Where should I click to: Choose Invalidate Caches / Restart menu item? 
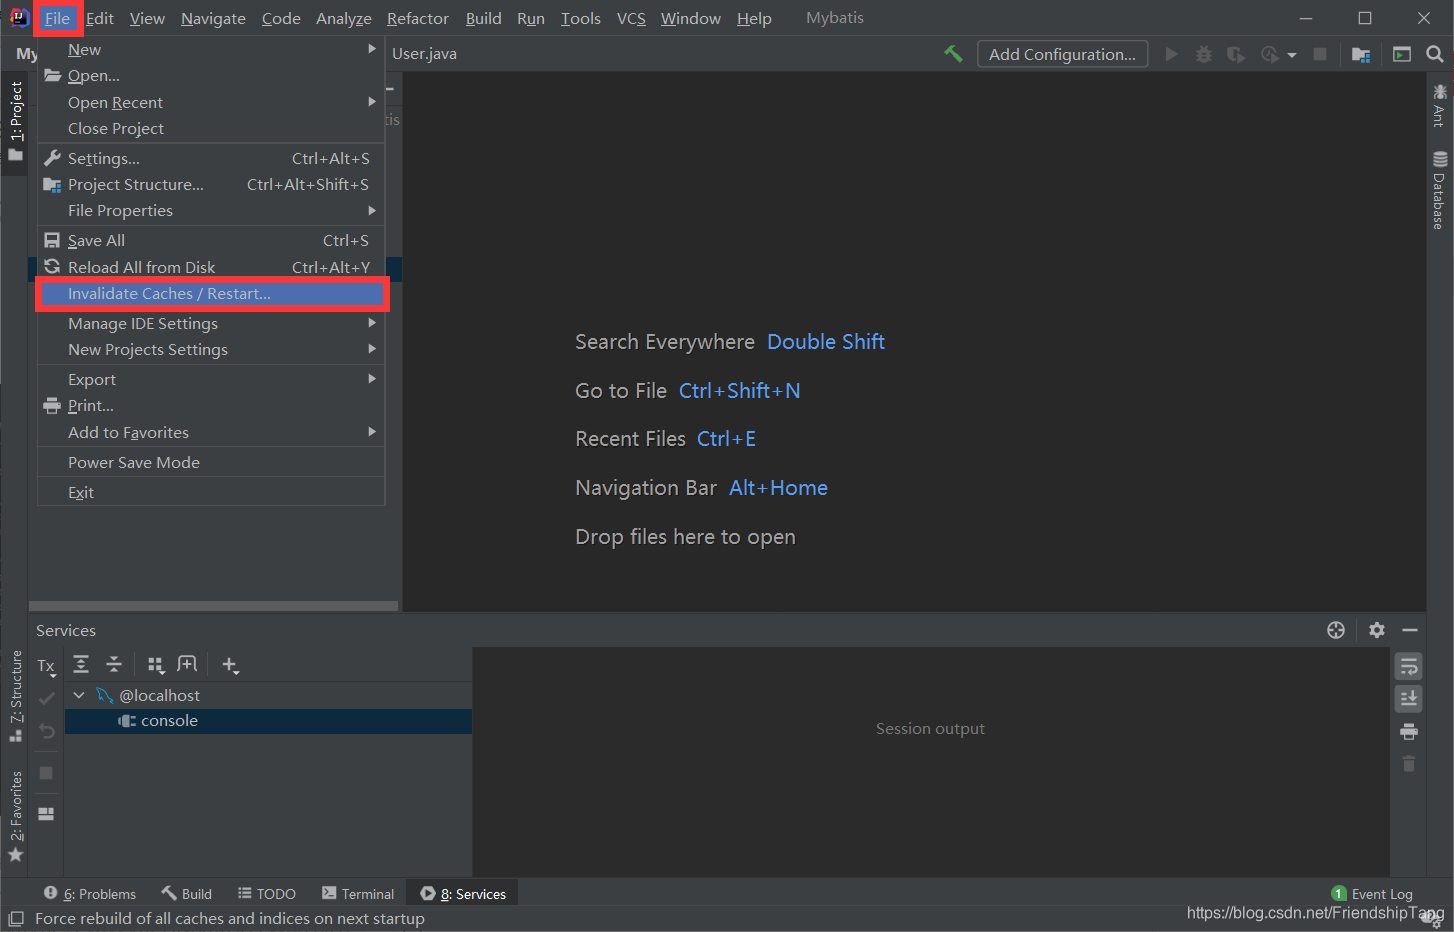click(x=211, y=294)
